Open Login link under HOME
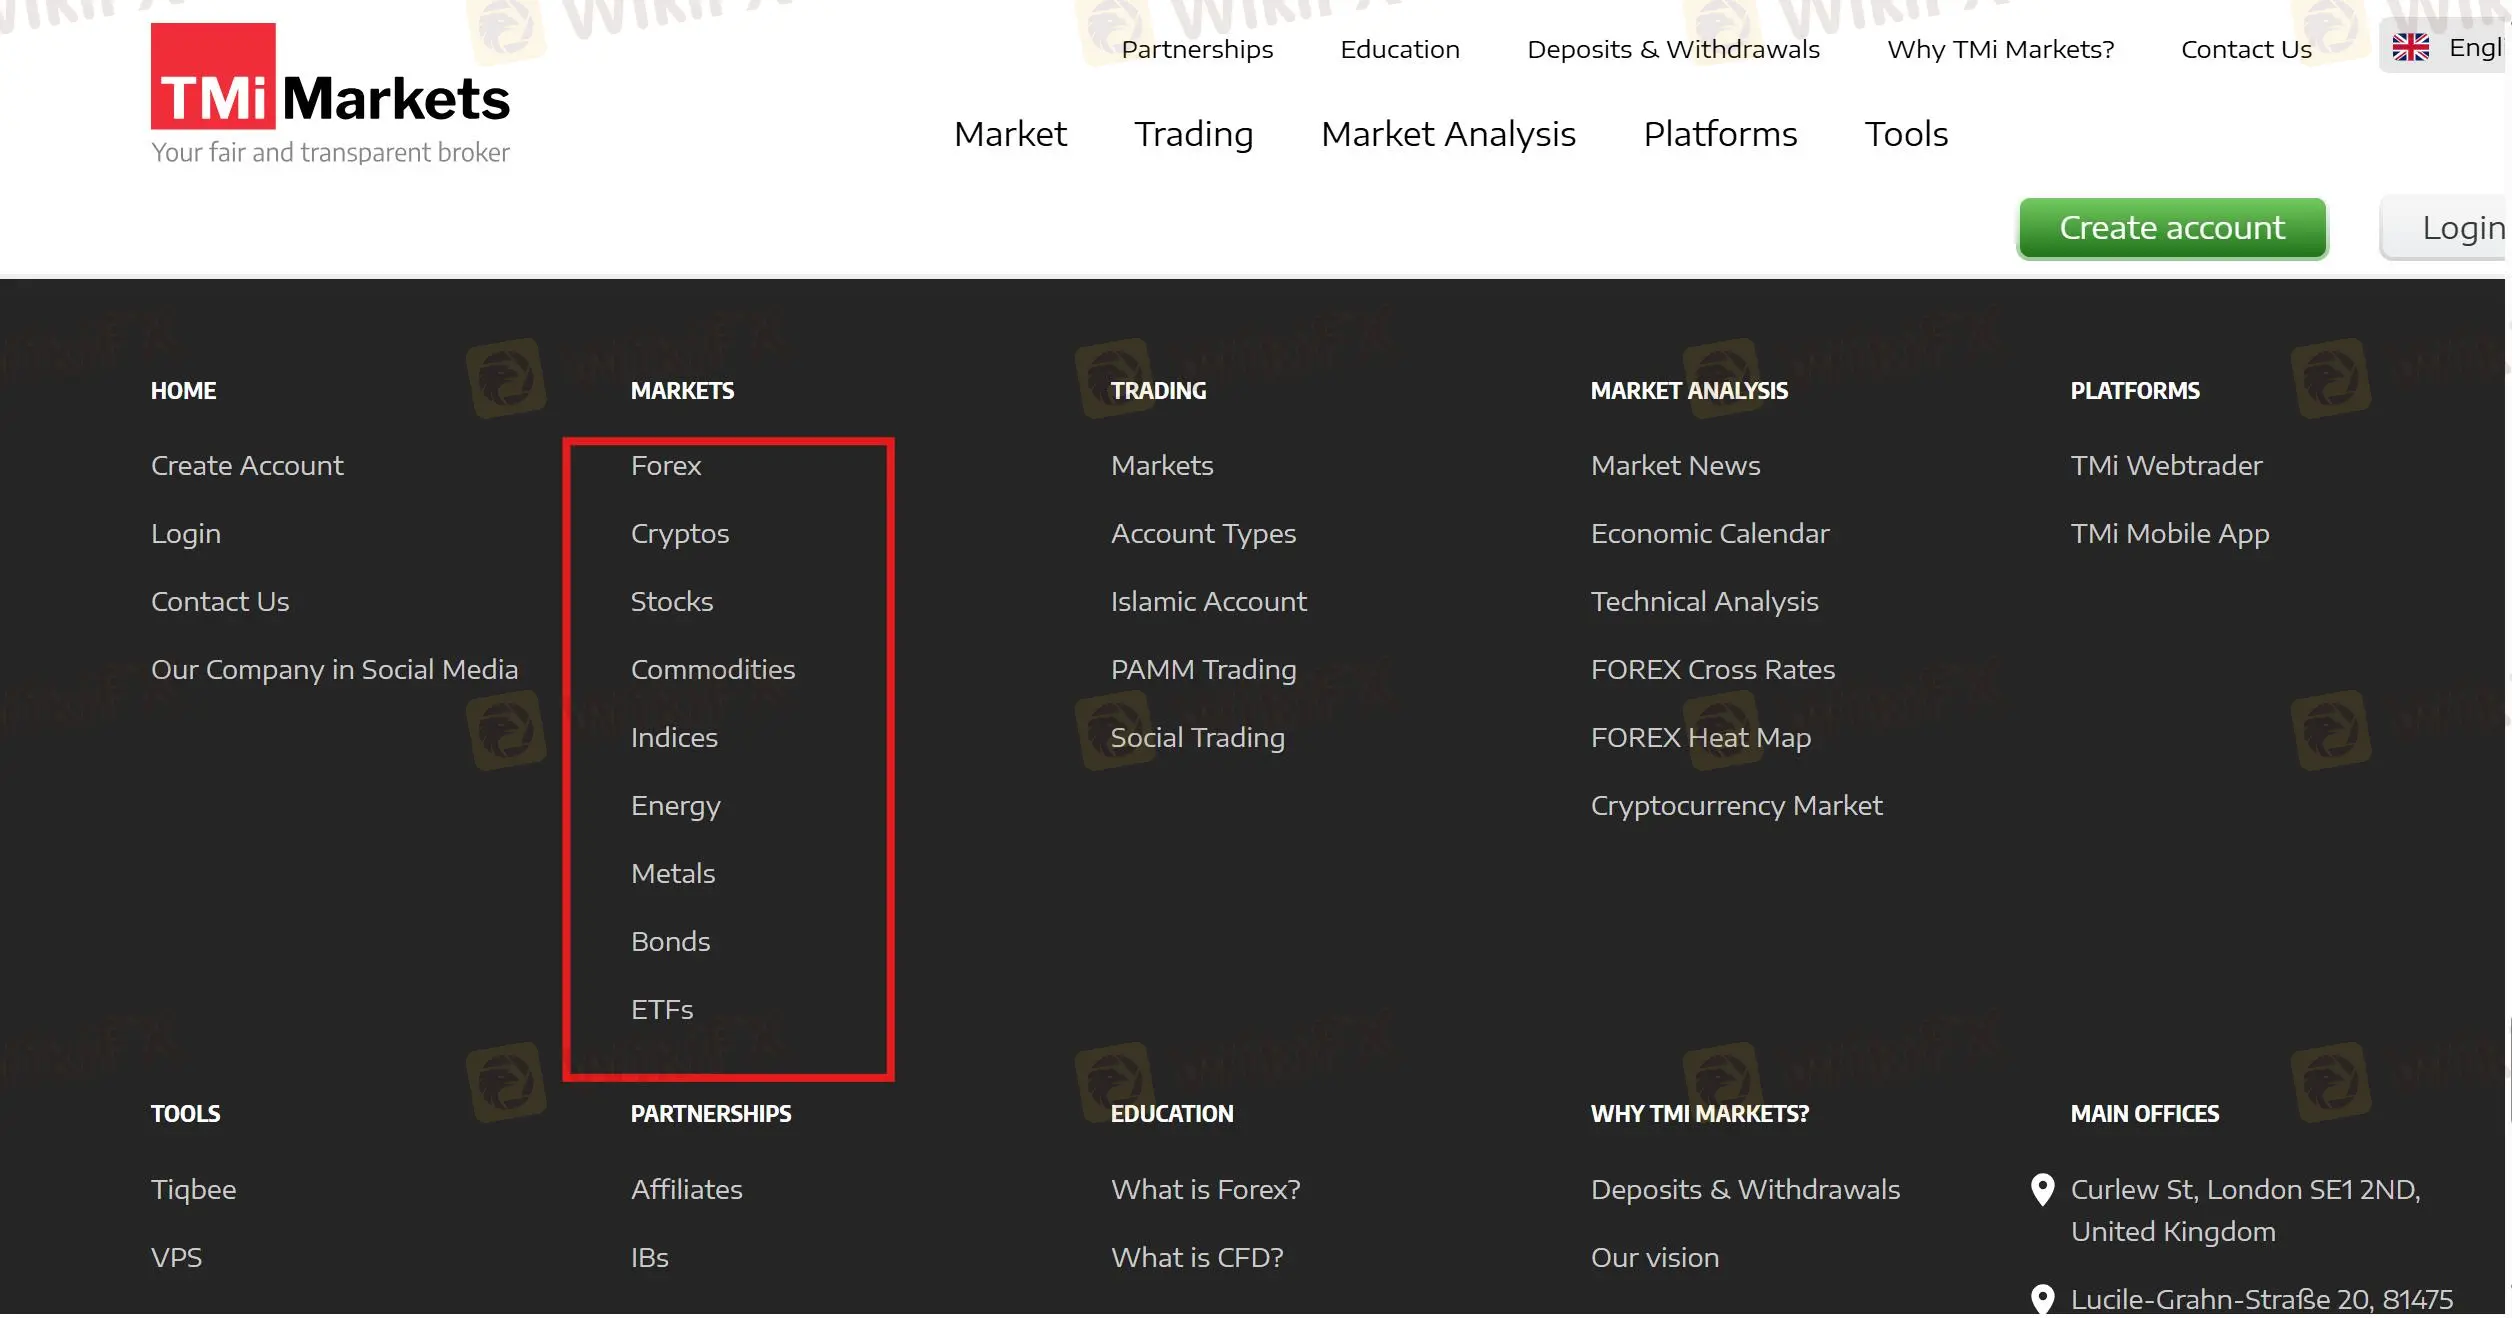The image size is (2512, 1318). pyautogui.click(x=186, y=534)
